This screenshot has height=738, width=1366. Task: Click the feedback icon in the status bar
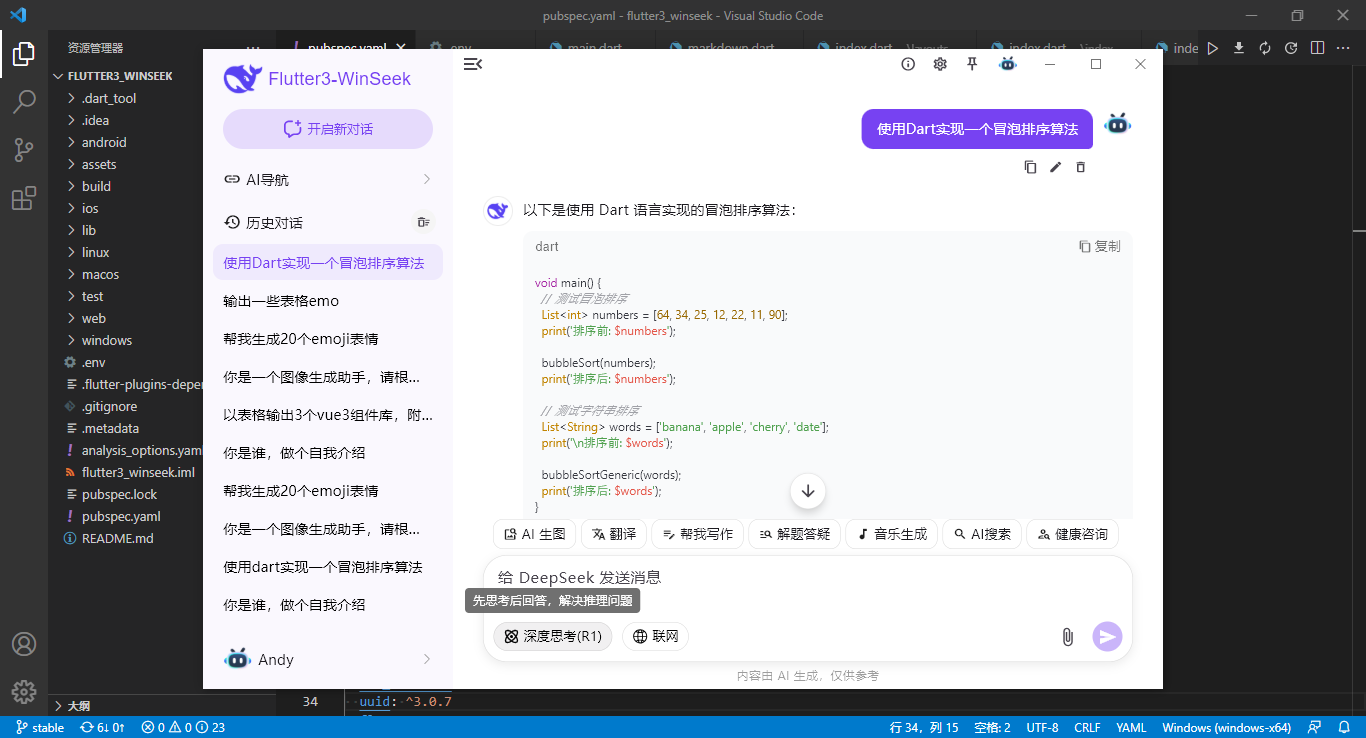[x=1315, y=727]
